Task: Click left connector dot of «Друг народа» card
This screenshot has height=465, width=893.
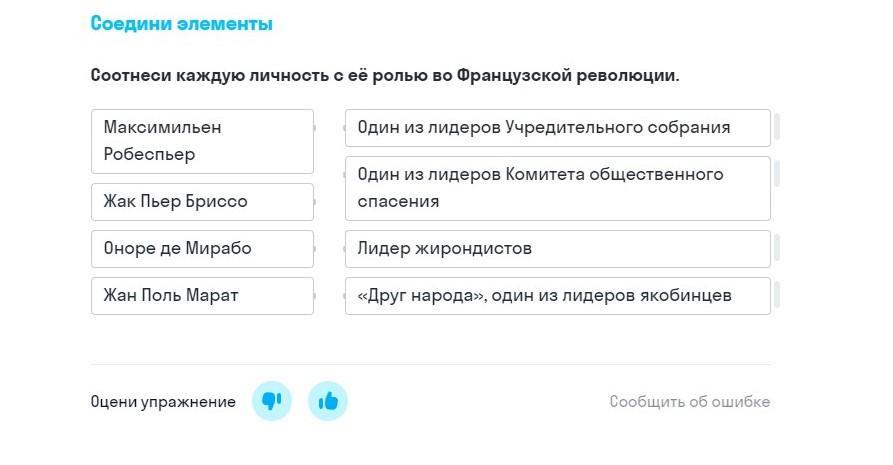Action: [345, 296]
